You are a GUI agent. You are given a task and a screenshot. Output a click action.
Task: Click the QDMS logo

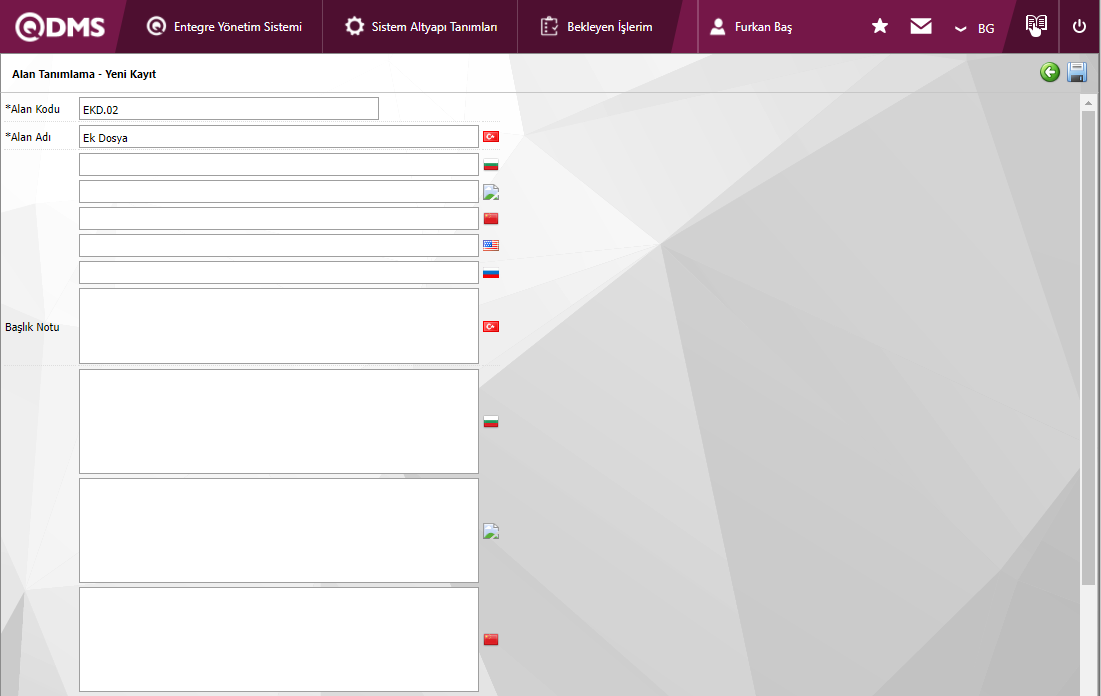tap(60, 27)
